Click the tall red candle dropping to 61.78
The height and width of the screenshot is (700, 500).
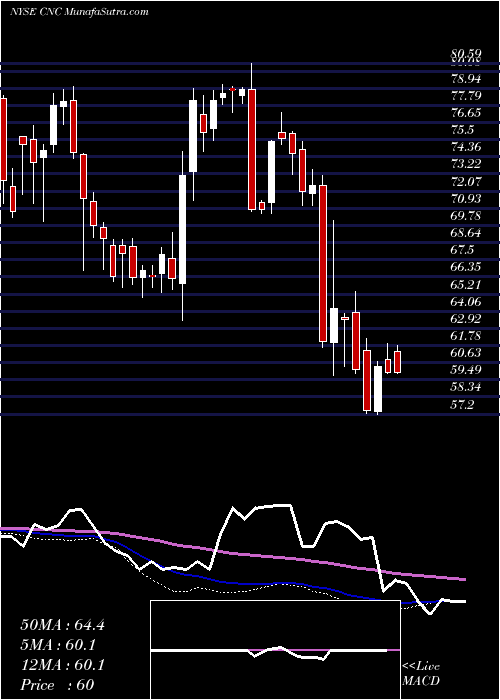coord(323,263)
